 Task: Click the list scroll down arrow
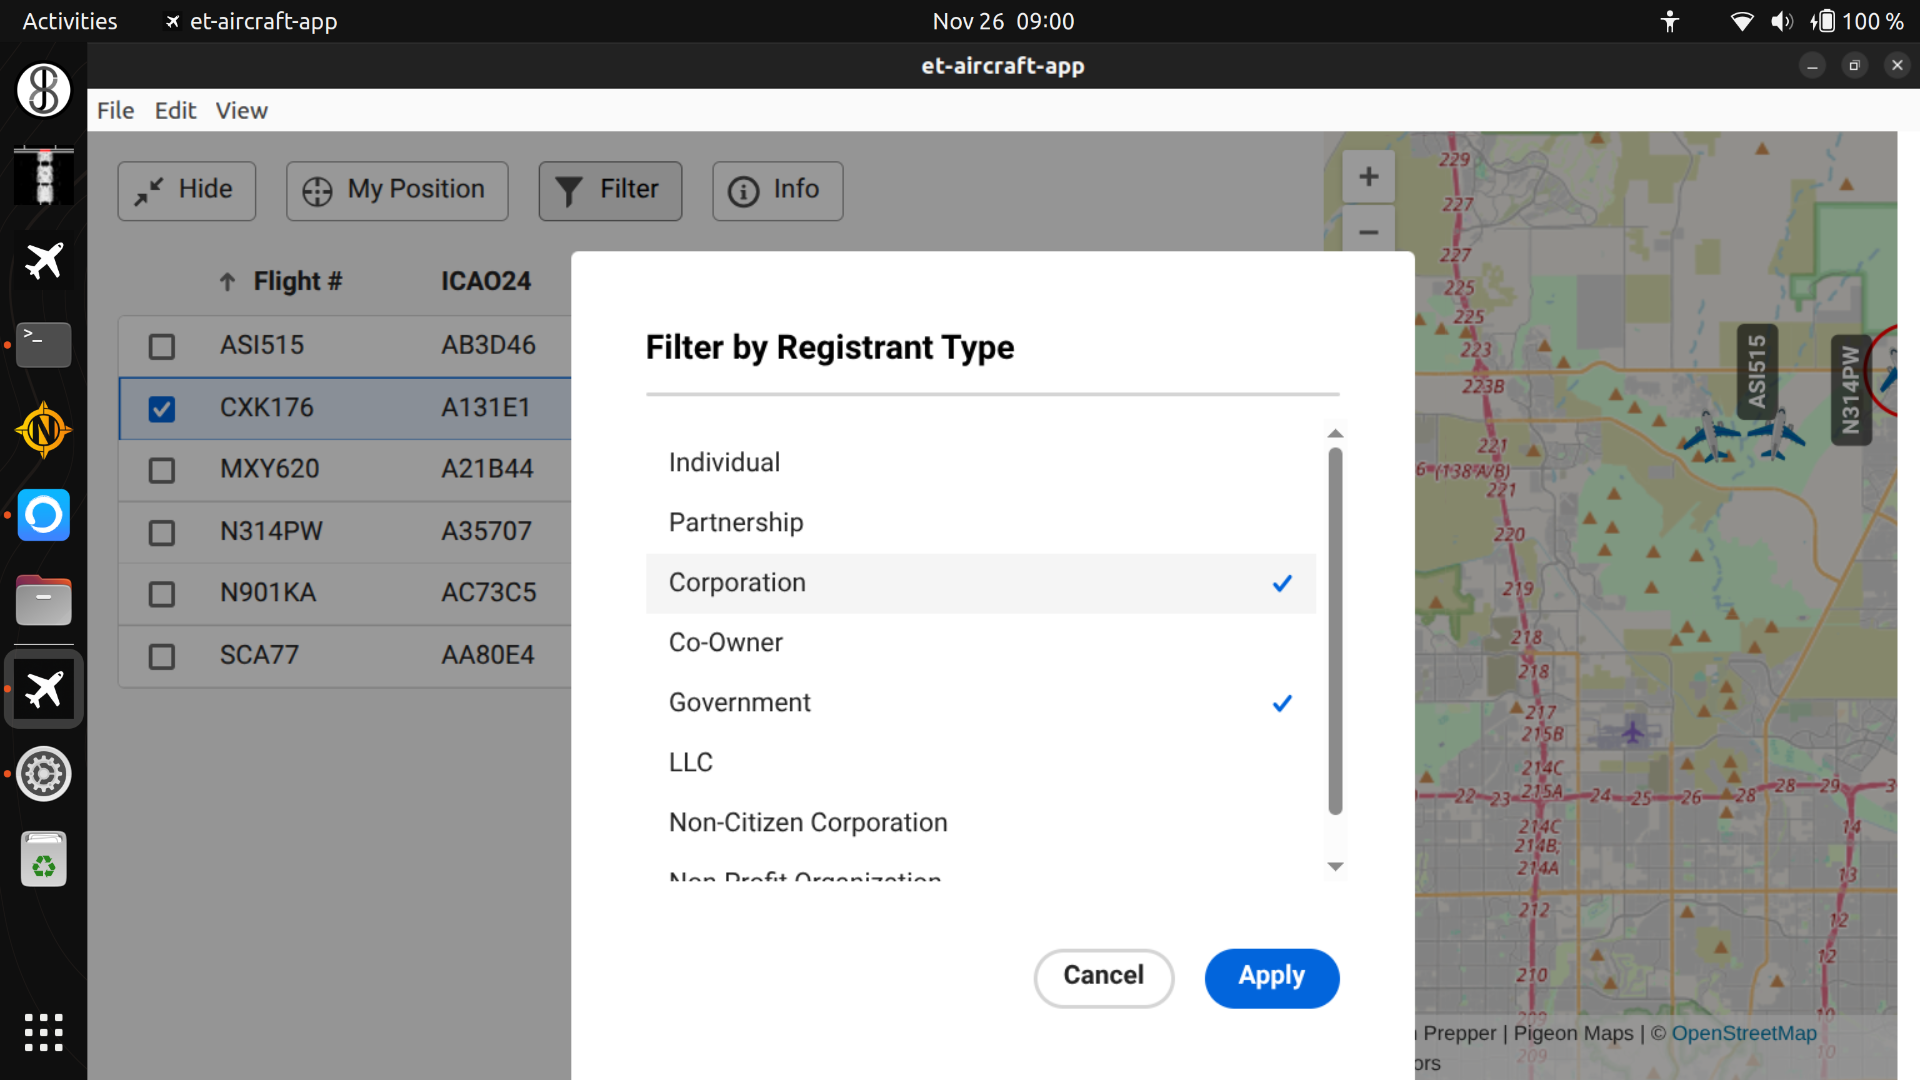tap(1335, 866)
